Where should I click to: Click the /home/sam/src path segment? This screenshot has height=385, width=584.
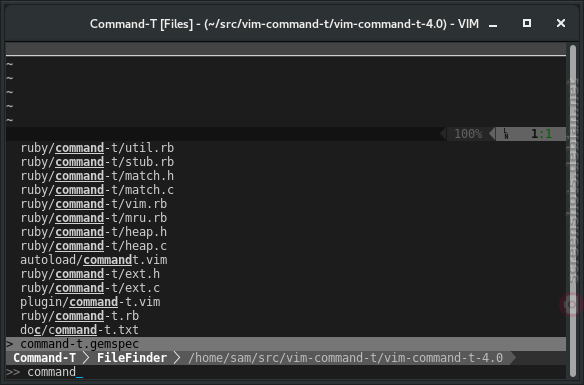click(x=346, y=358)
